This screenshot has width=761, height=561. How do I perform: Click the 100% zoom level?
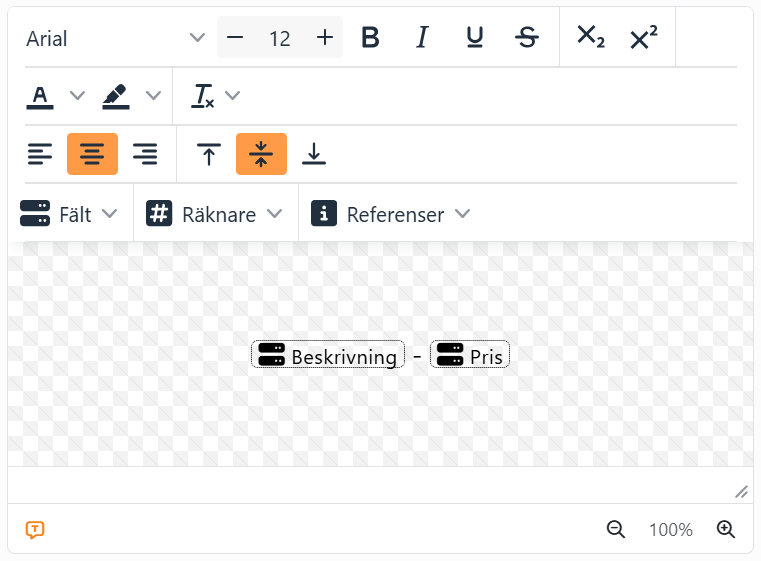pos(671,530)
